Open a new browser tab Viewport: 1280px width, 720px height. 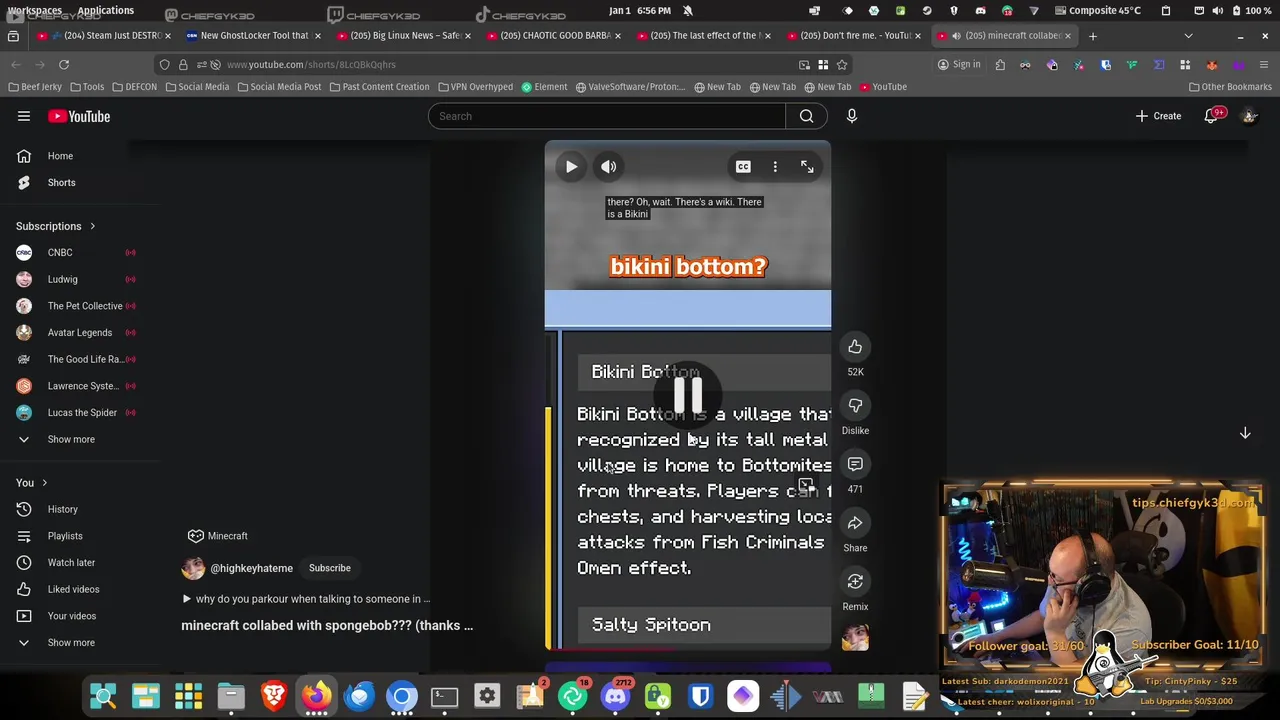tap(1093, 36)
